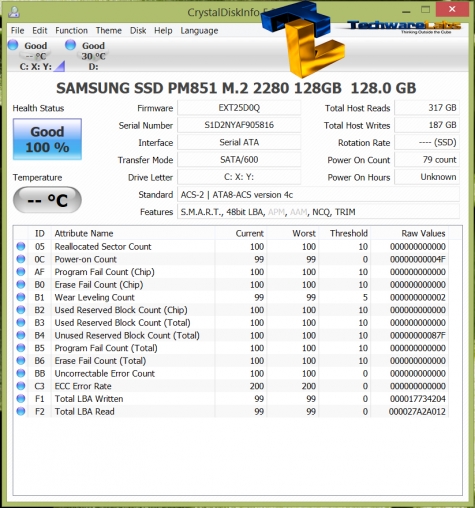Image resolution: width=475 pixels, height=508 pixels.
Task: Click raw value 00017734204
Action: pos(418,399)
